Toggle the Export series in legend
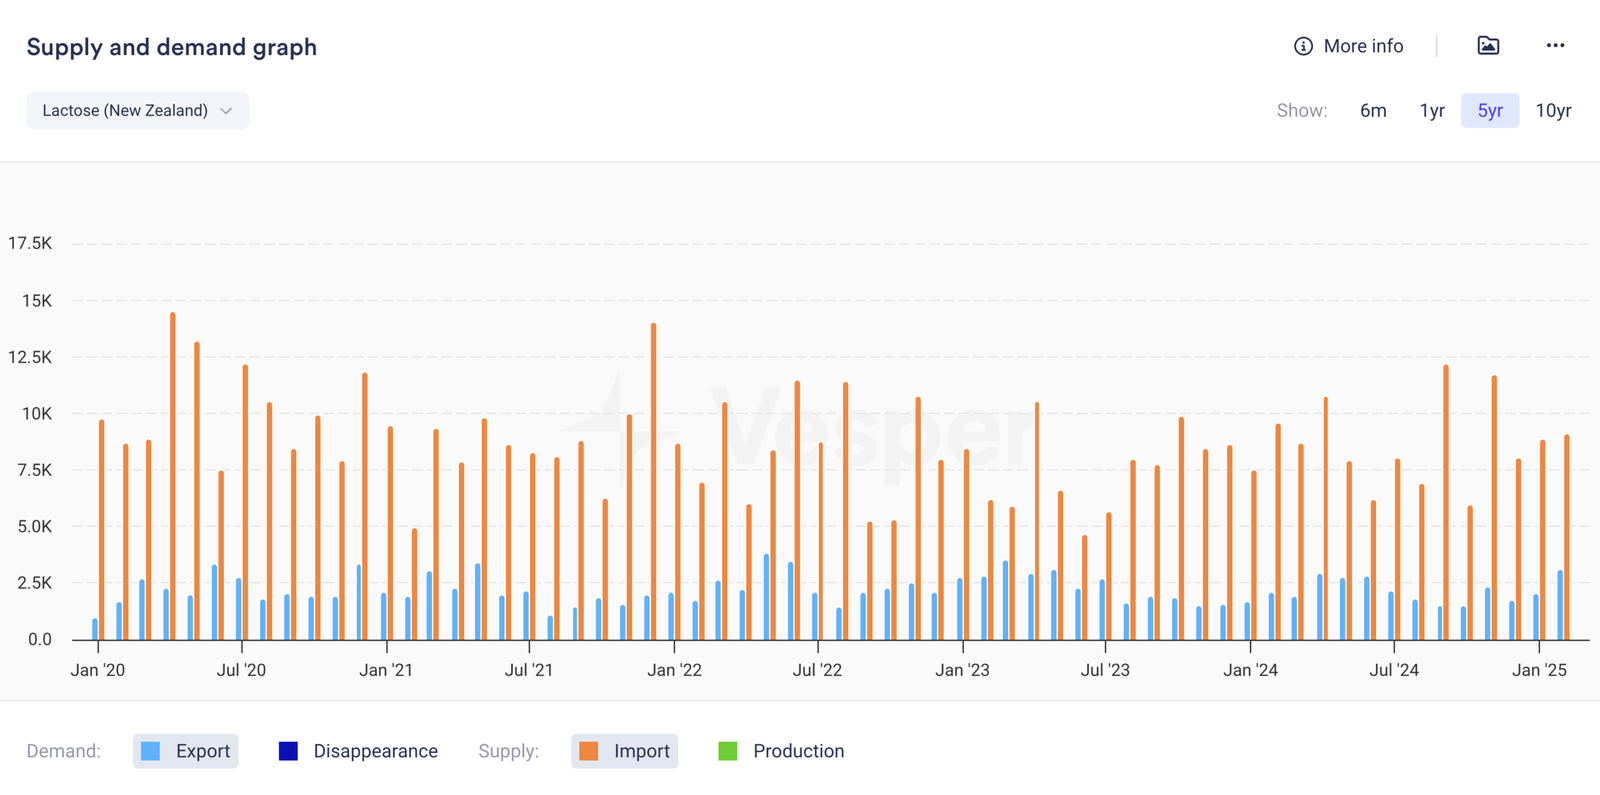1600x795 pixels. tap(186, 751)
